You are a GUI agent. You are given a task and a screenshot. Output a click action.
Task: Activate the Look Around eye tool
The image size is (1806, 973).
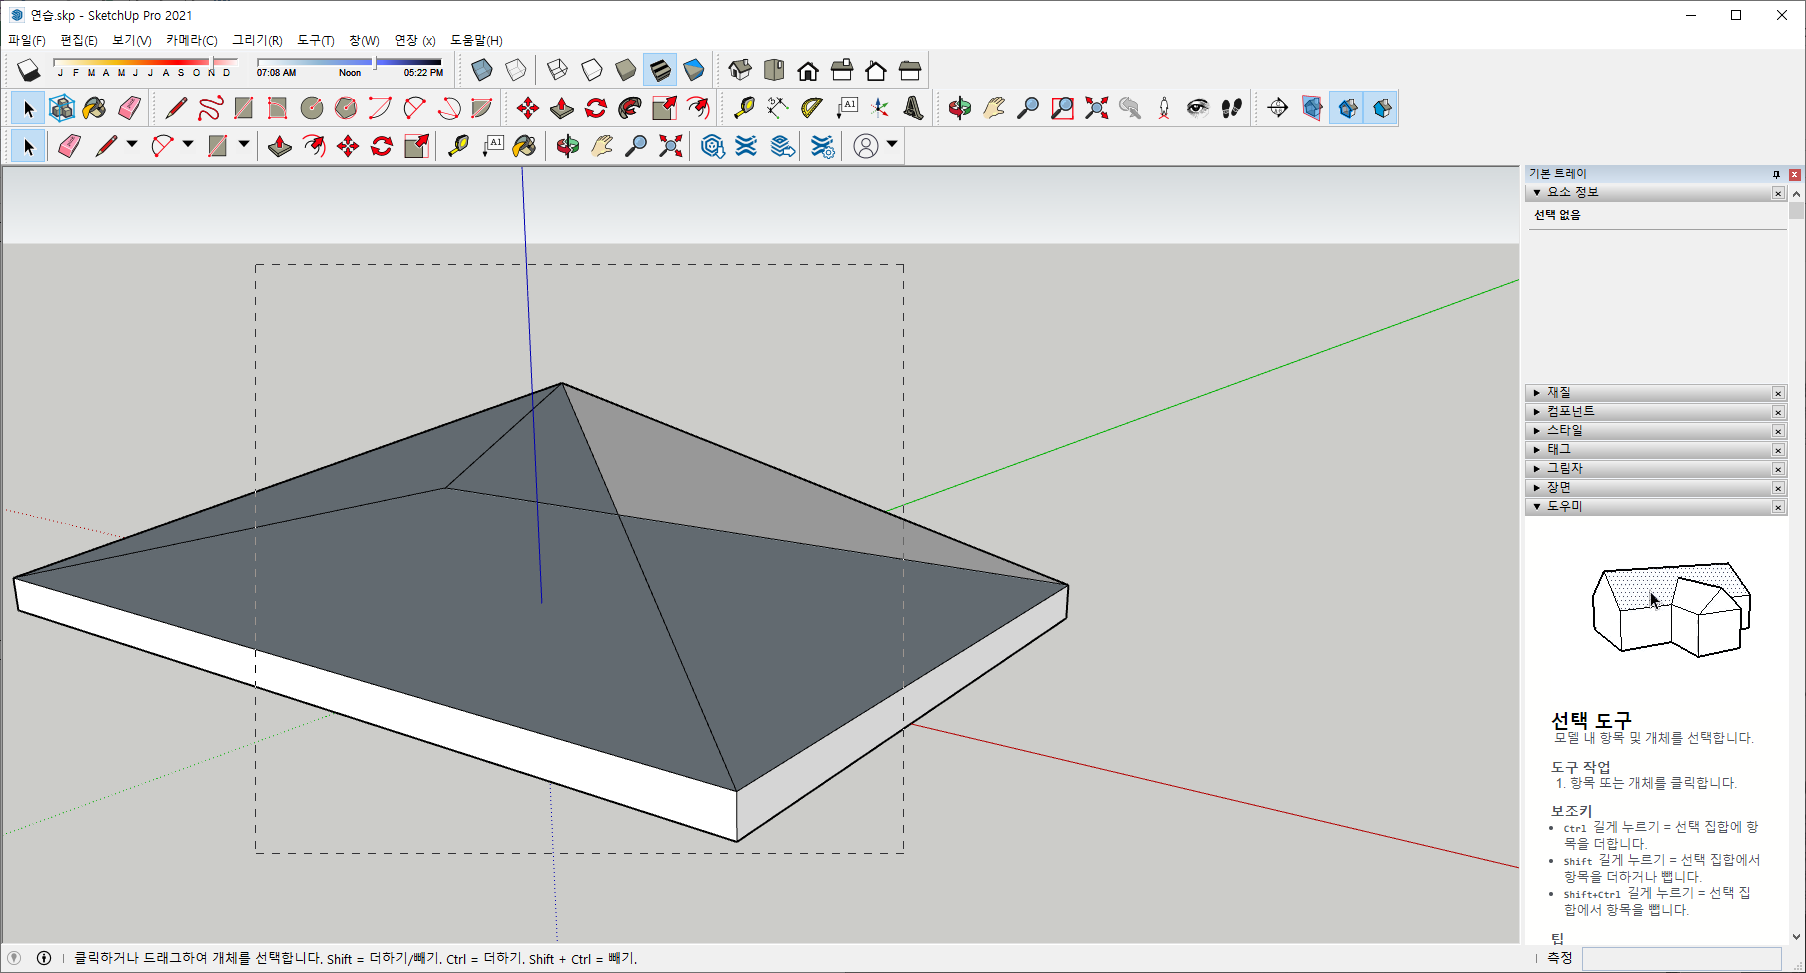point(1198,108)
